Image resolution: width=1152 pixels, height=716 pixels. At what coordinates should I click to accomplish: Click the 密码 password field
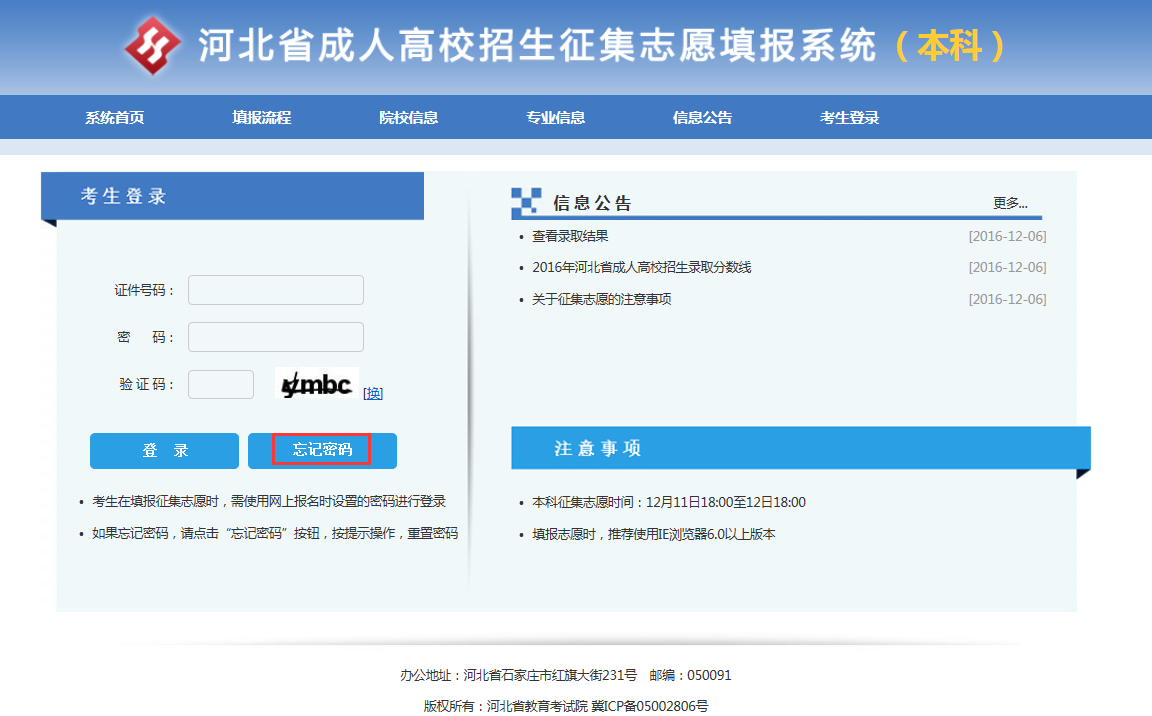click(x=276, y=337)
